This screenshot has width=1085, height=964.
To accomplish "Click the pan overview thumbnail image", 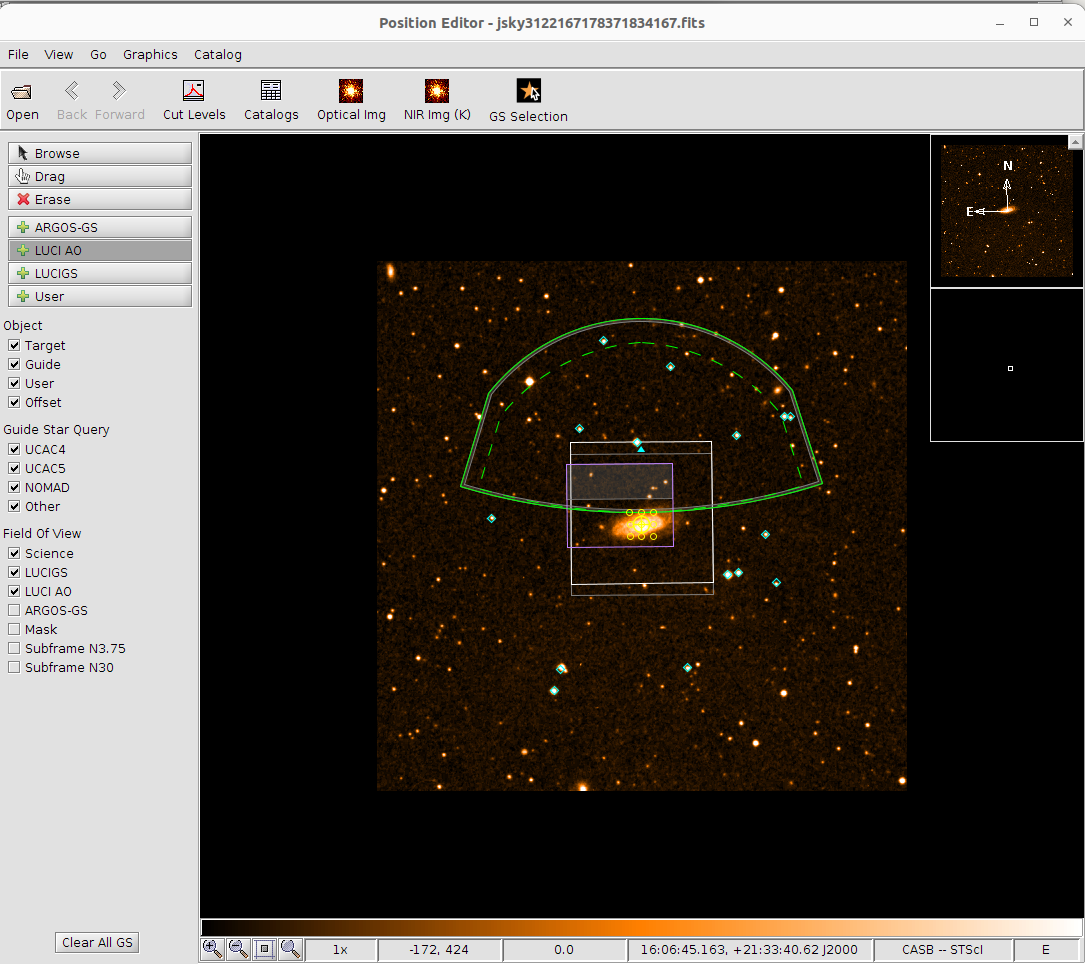I will [x=1006, y=211].
